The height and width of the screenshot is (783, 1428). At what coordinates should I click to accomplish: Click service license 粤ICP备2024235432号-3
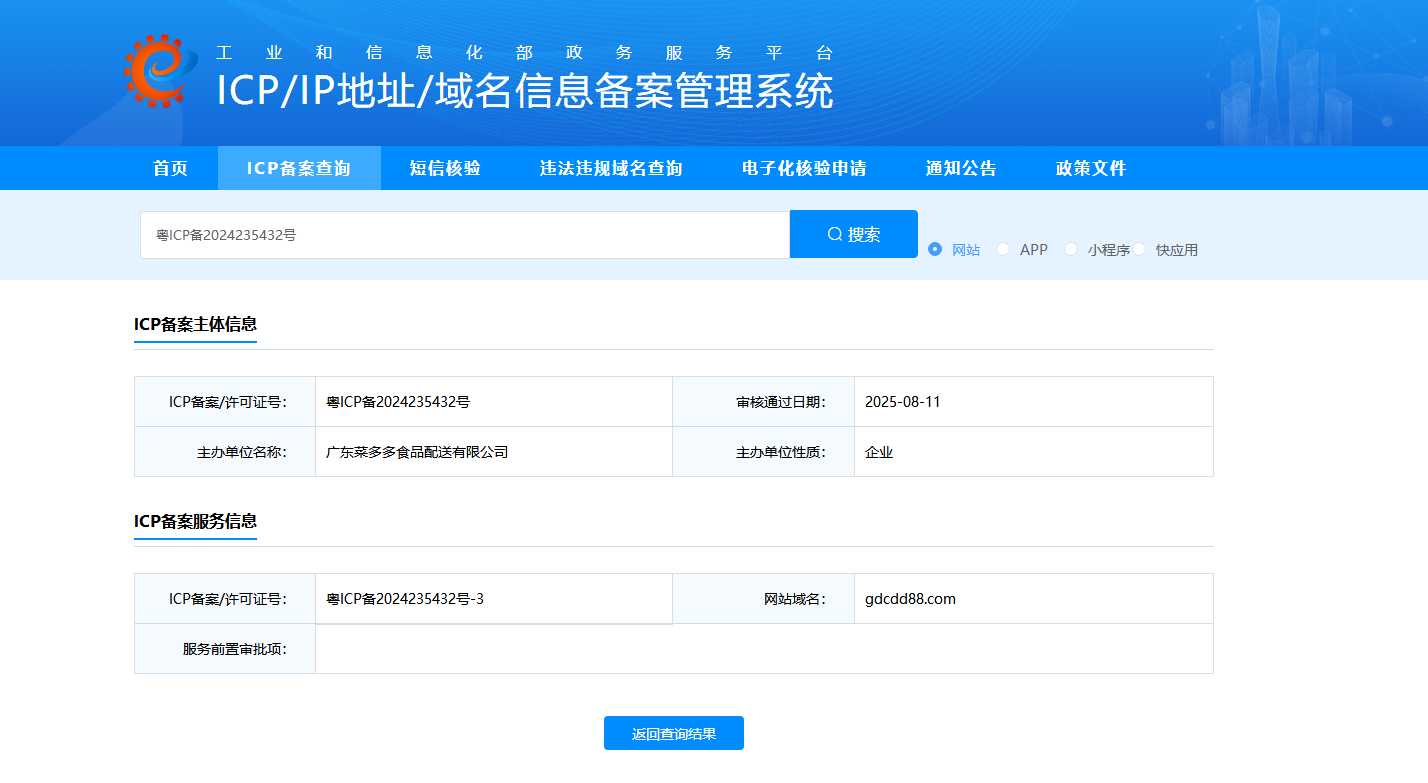tap(405, 599)
